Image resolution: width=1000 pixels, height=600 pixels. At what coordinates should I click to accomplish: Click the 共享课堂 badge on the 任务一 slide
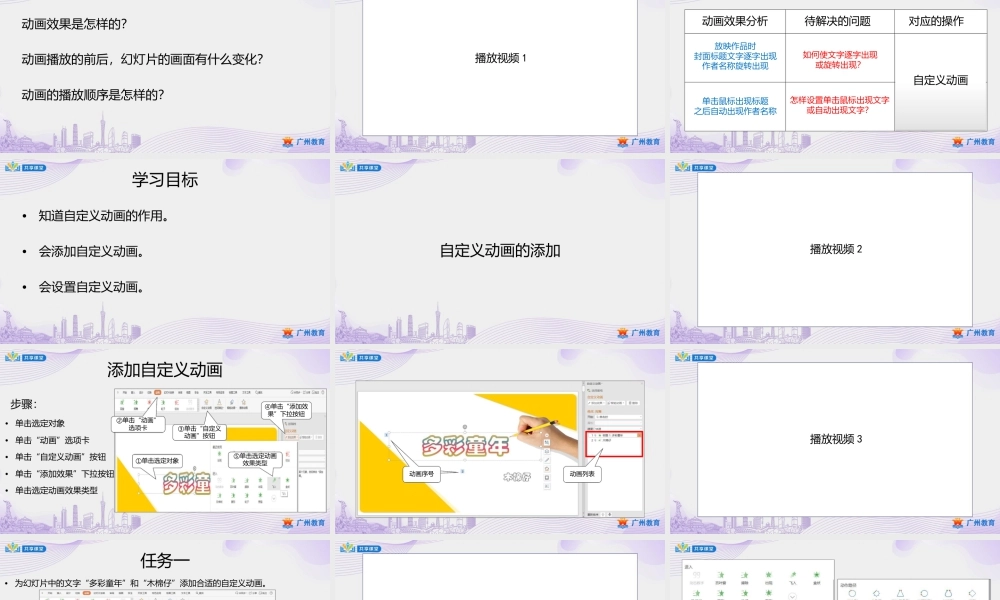tap(32, 551)
